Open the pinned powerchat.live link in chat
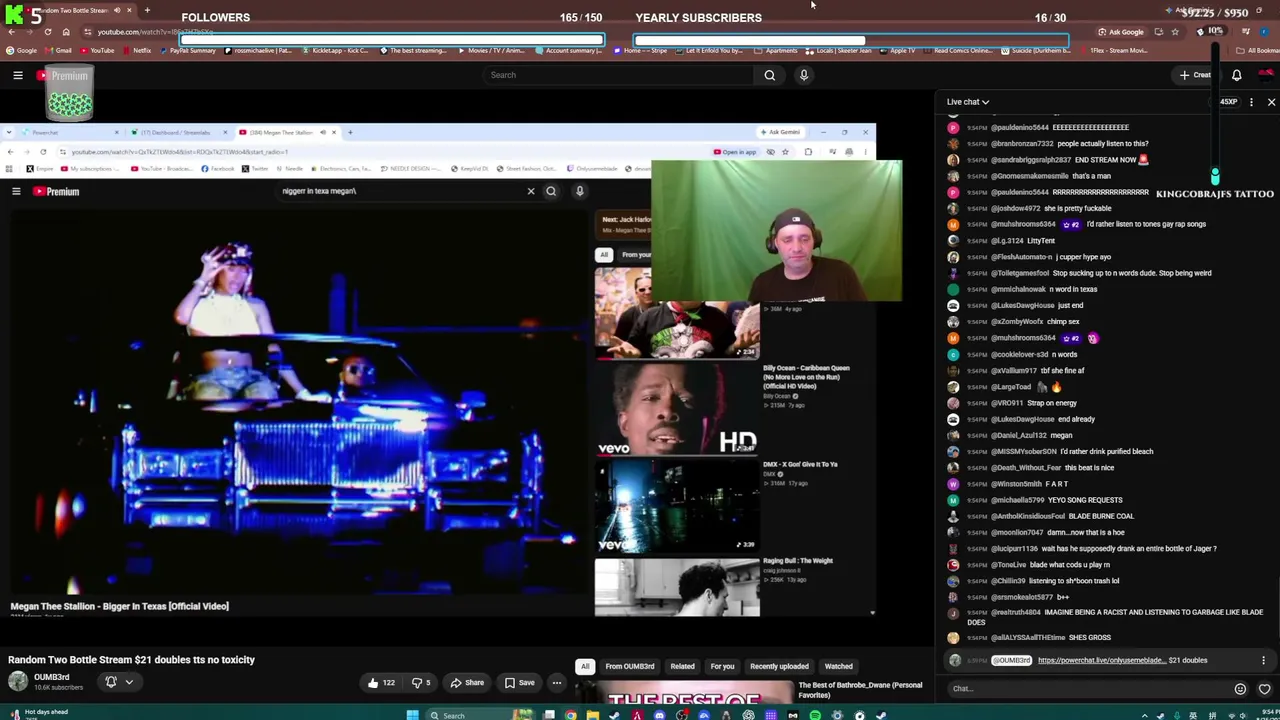1280x720 pixels. coord(1101,660)
